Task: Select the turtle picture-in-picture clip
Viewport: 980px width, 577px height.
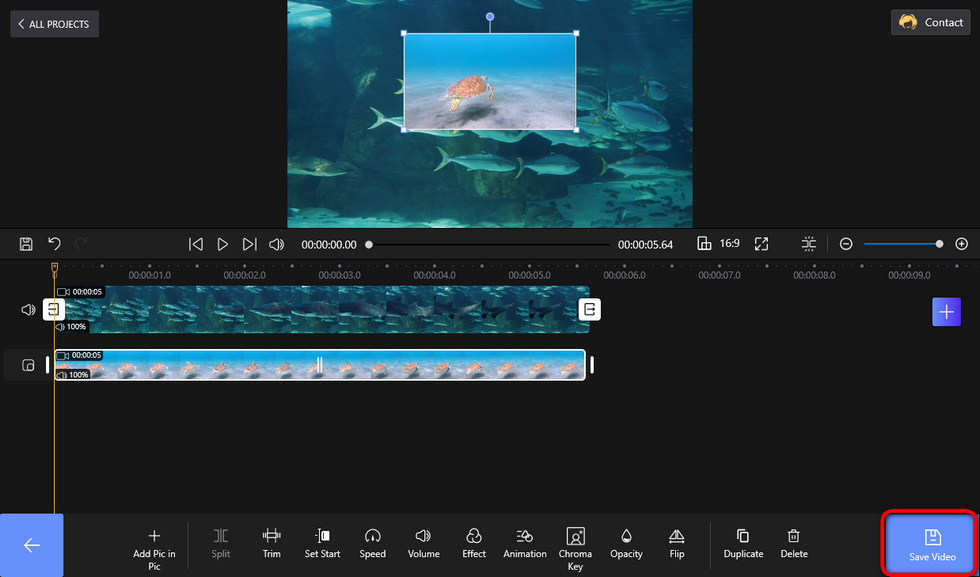Action: coord(320,365)
